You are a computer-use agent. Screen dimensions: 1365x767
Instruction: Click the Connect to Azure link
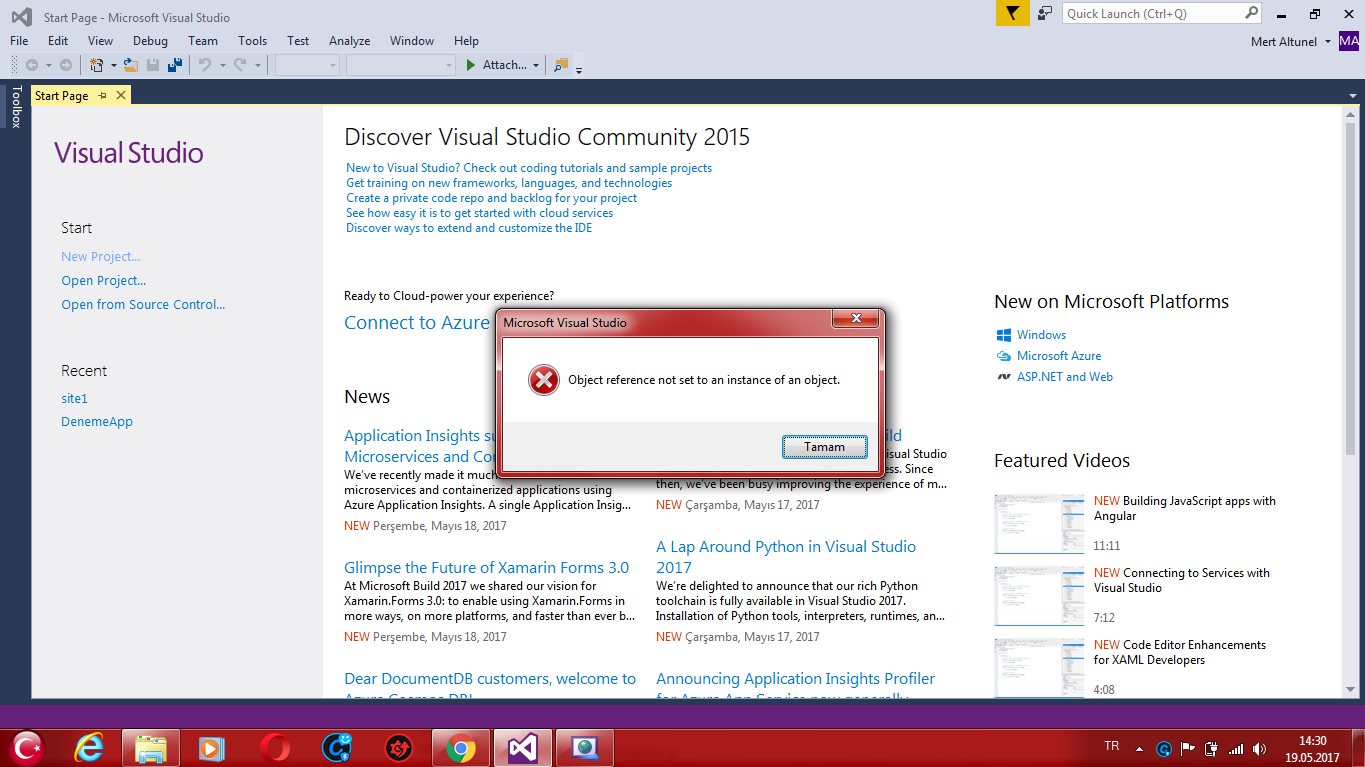pyautogui.click(x=417, y=322)
